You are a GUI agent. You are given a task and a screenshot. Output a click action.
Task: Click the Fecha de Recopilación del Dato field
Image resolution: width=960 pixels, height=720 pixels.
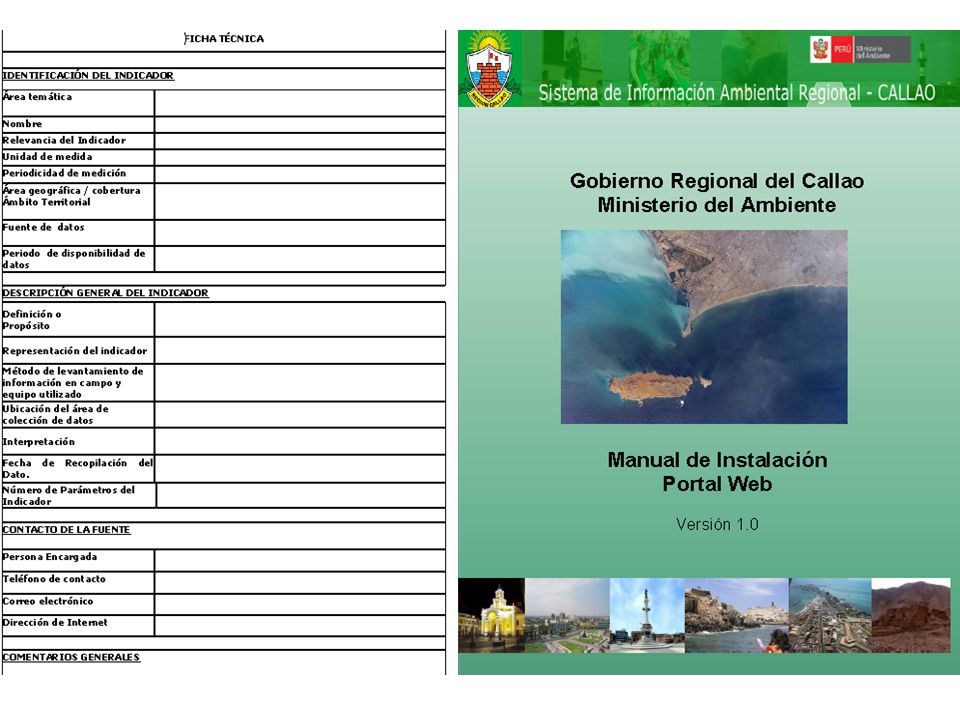[300, 468]
